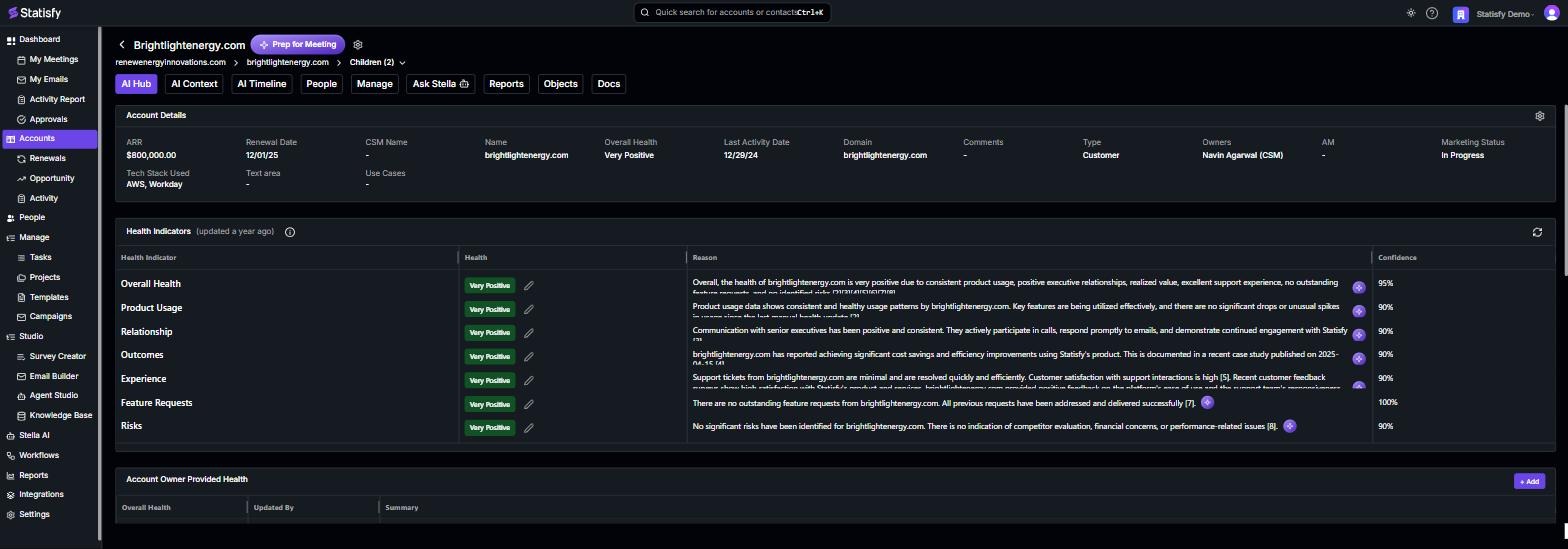Open Templates in the sidebar

pos(48,298)
